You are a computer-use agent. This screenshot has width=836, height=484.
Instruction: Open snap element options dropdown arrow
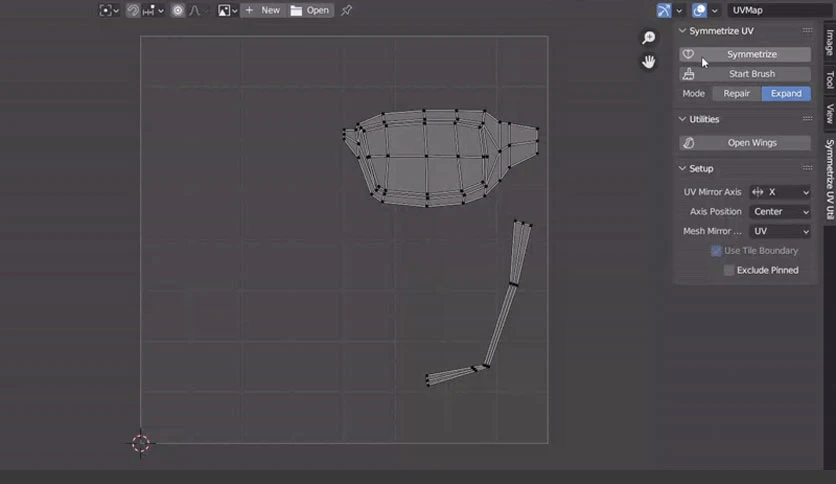[160, 11]
